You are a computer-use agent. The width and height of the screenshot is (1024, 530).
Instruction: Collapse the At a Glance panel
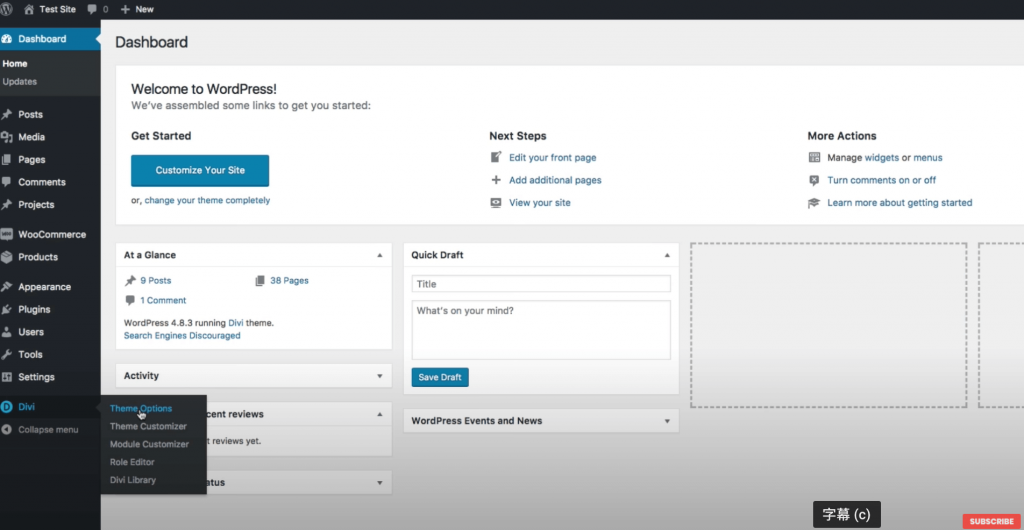point(379,255)
